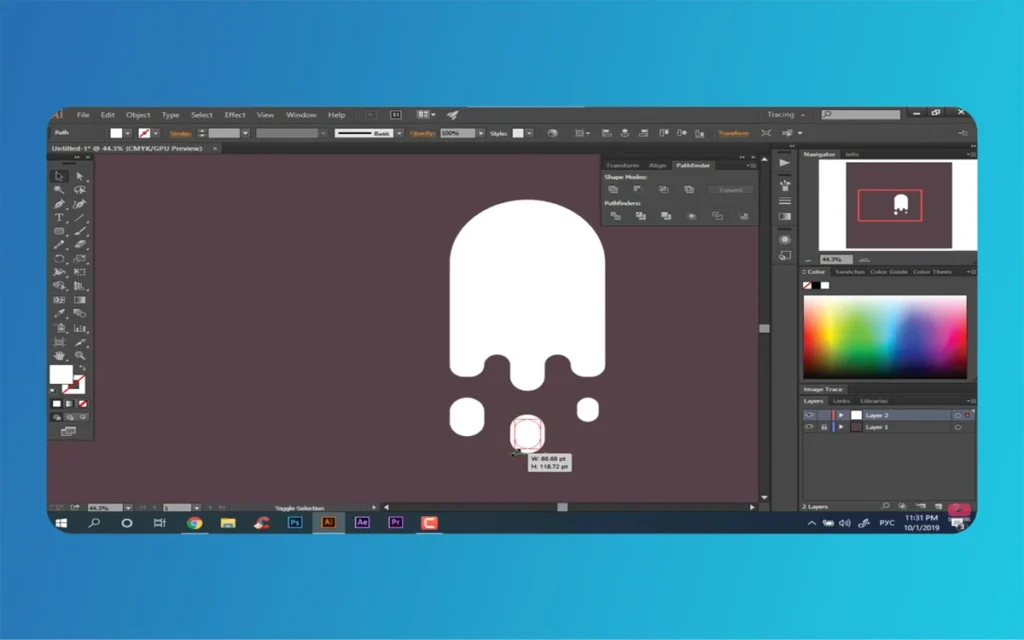The width and height of the screenshot is (1024, 640).
Task: Toggle visibility of Layer 1
Action: click(809, 427)
